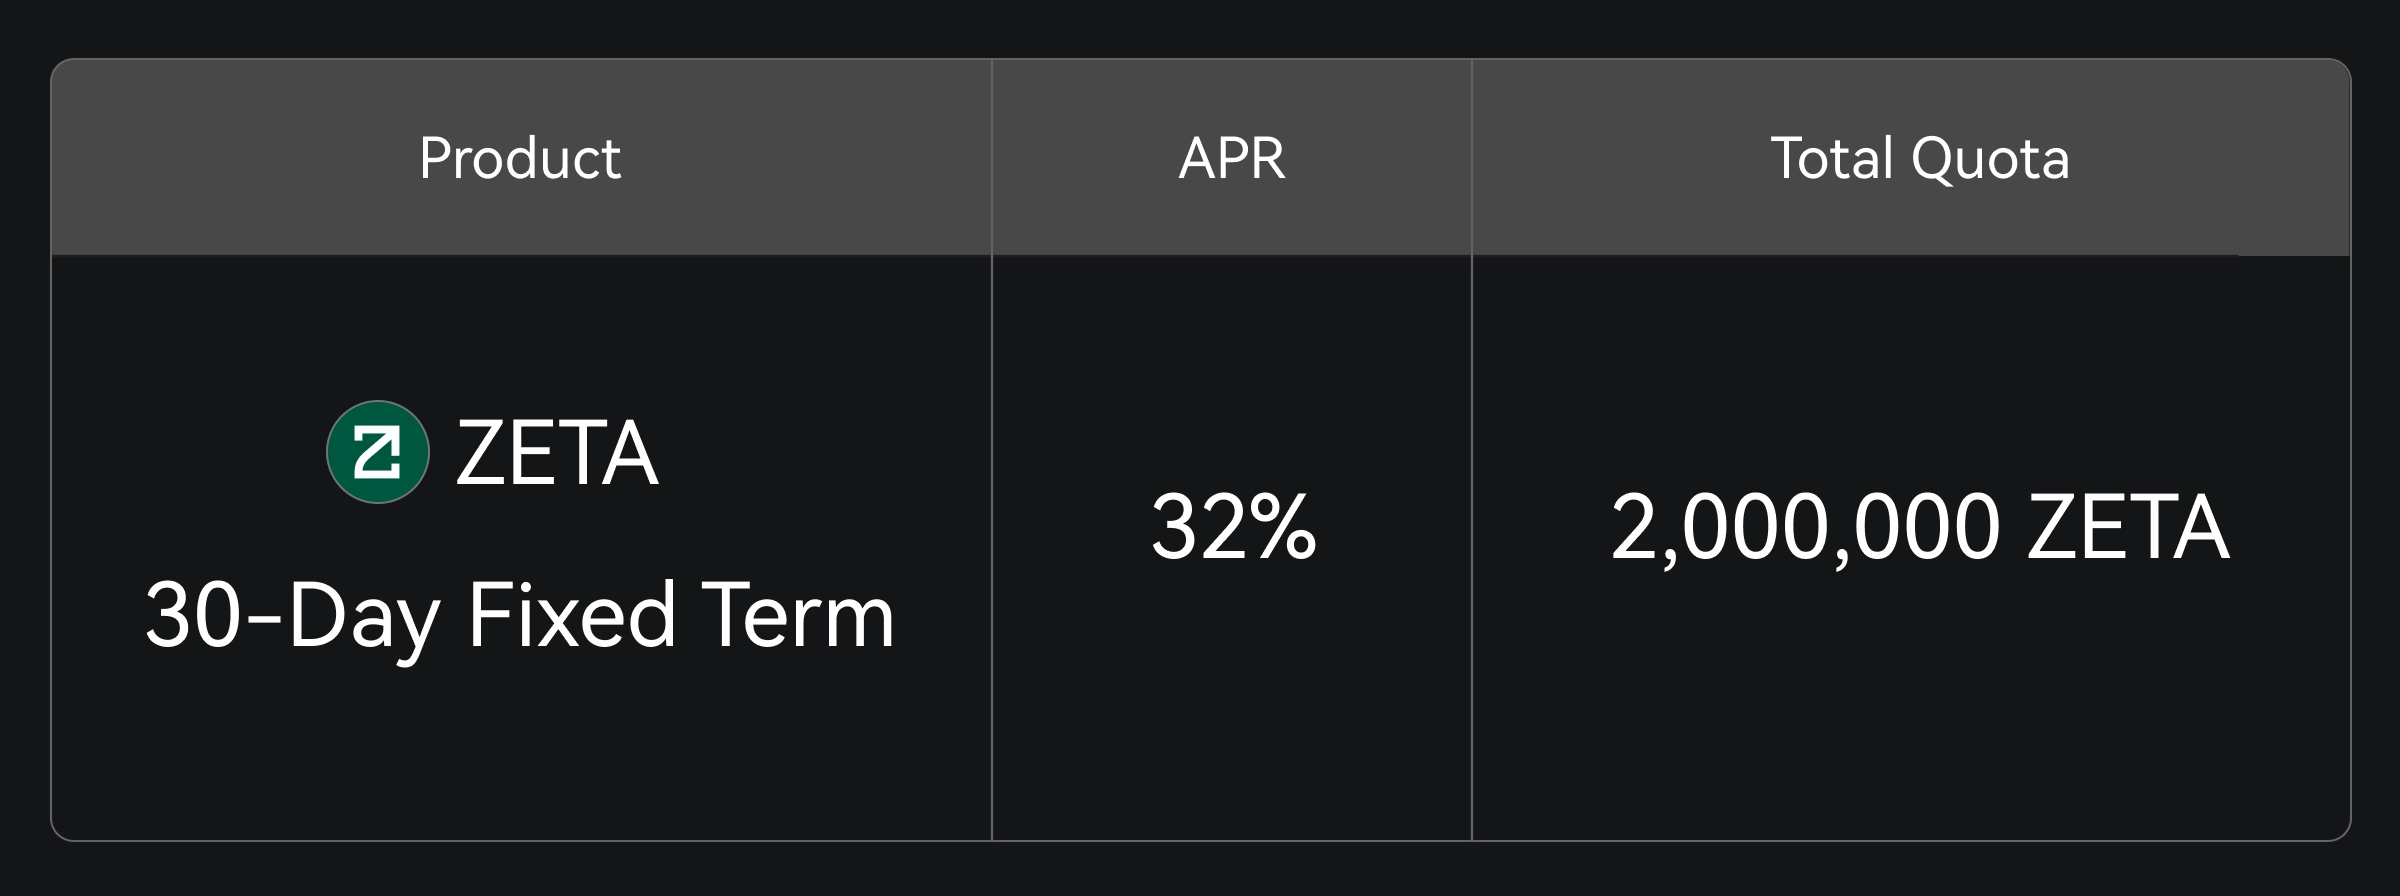Click the ZETA unit in quota cell

(2128, 527)
